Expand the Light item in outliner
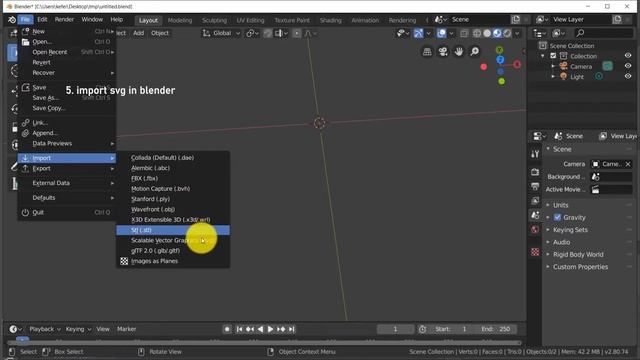Screen dimensions: 640x360 553,76
